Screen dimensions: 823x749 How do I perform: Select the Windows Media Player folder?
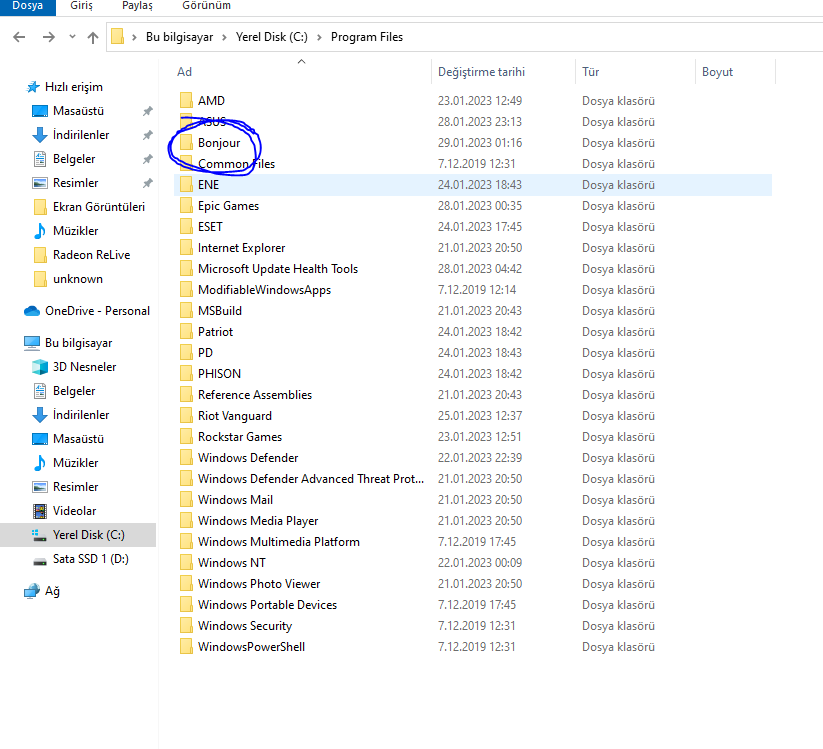coord(258,521)
